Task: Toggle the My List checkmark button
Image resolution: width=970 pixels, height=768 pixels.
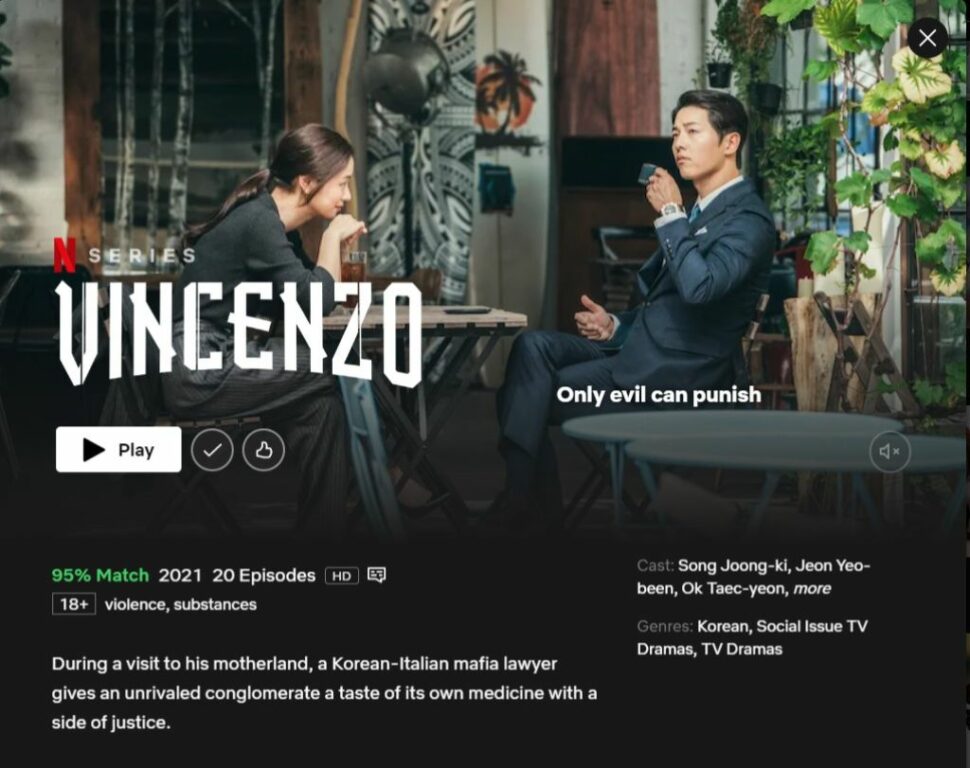Action: [x=212, y=450]
